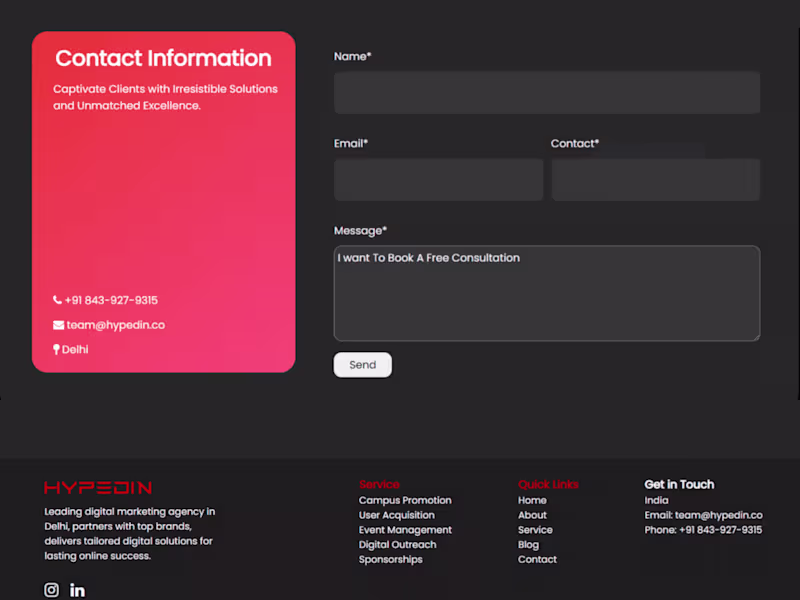
Task: Click the phone icon in contact card
Action: click(58, 300)
